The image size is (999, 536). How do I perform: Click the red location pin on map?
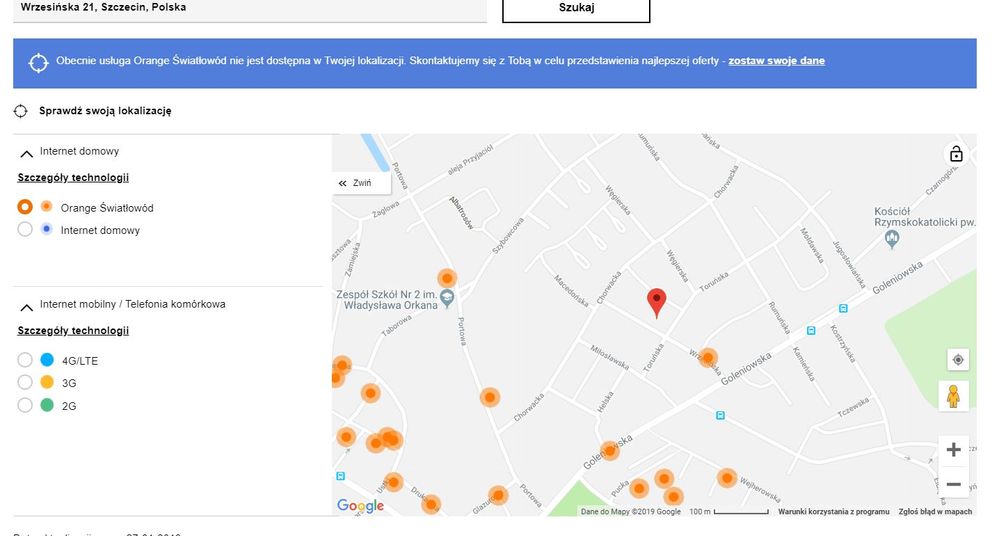(656, 302)
